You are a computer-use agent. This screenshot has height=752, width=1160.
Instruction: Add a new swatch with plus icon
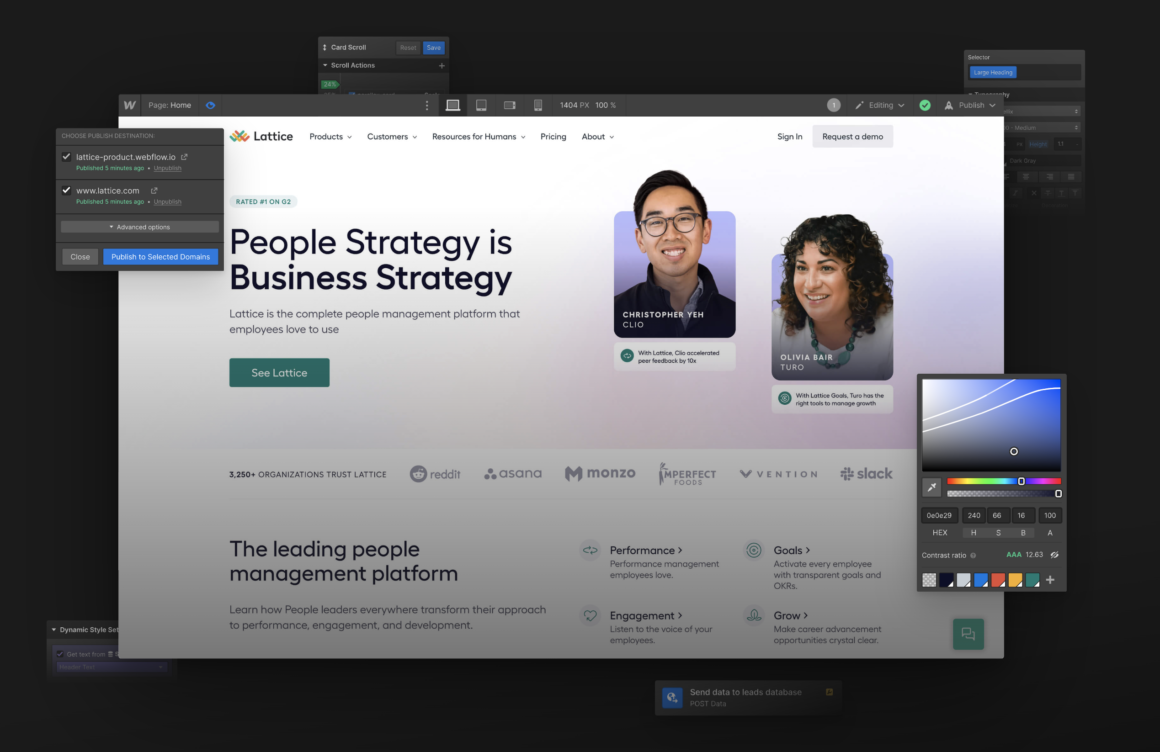click(1050, 580)
